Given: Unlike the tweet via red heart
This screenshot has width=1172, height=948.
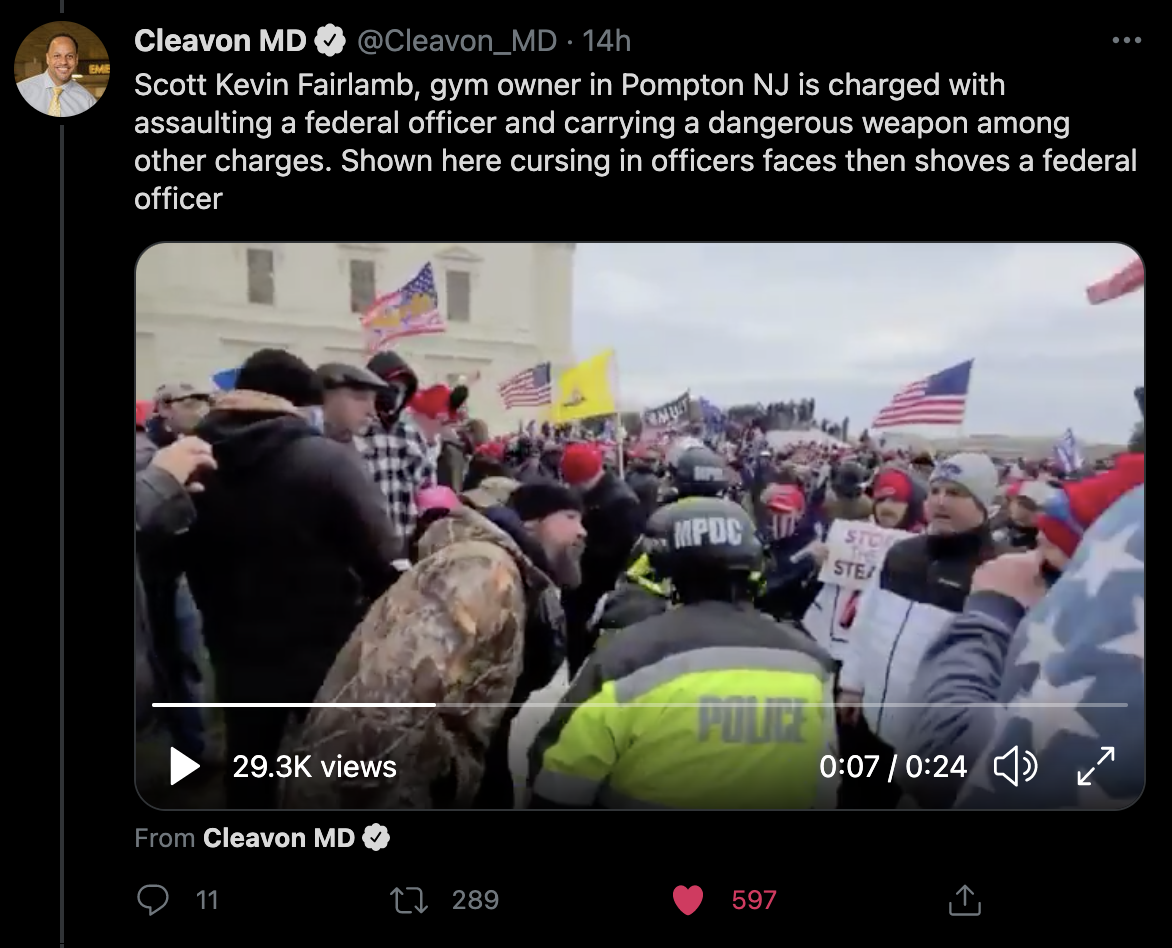Looking at the screenshot, I should coord(688,900).
